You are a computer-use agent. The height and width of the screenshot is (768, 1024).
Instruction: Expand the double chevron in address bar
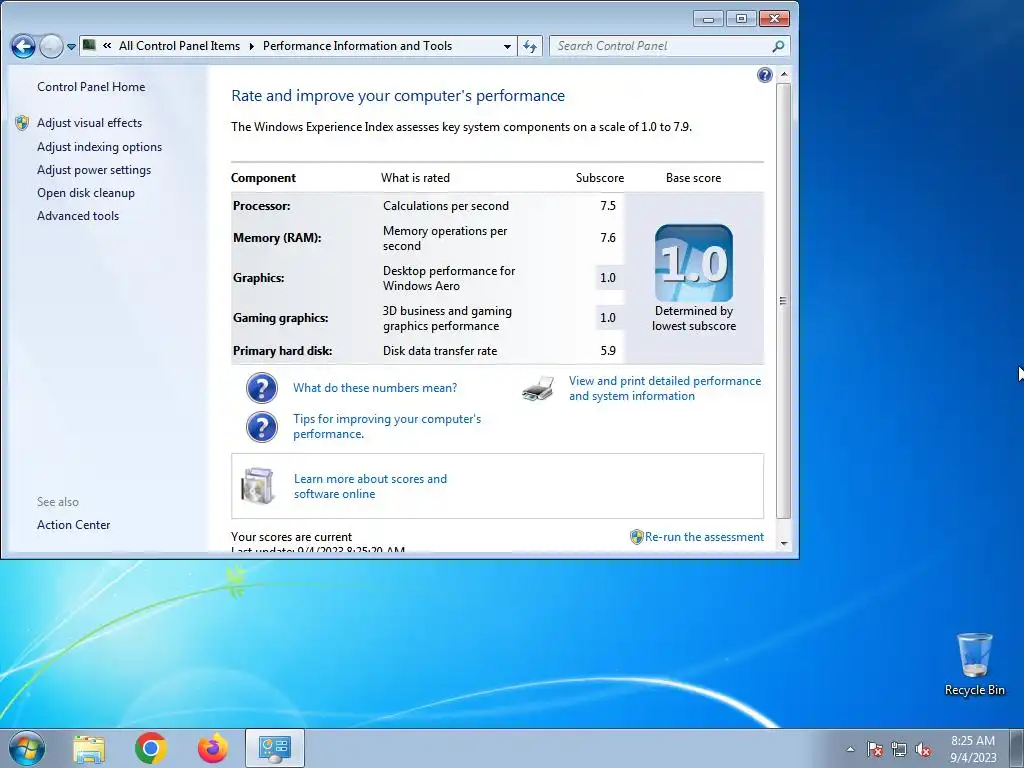click(x=107, y=46)
